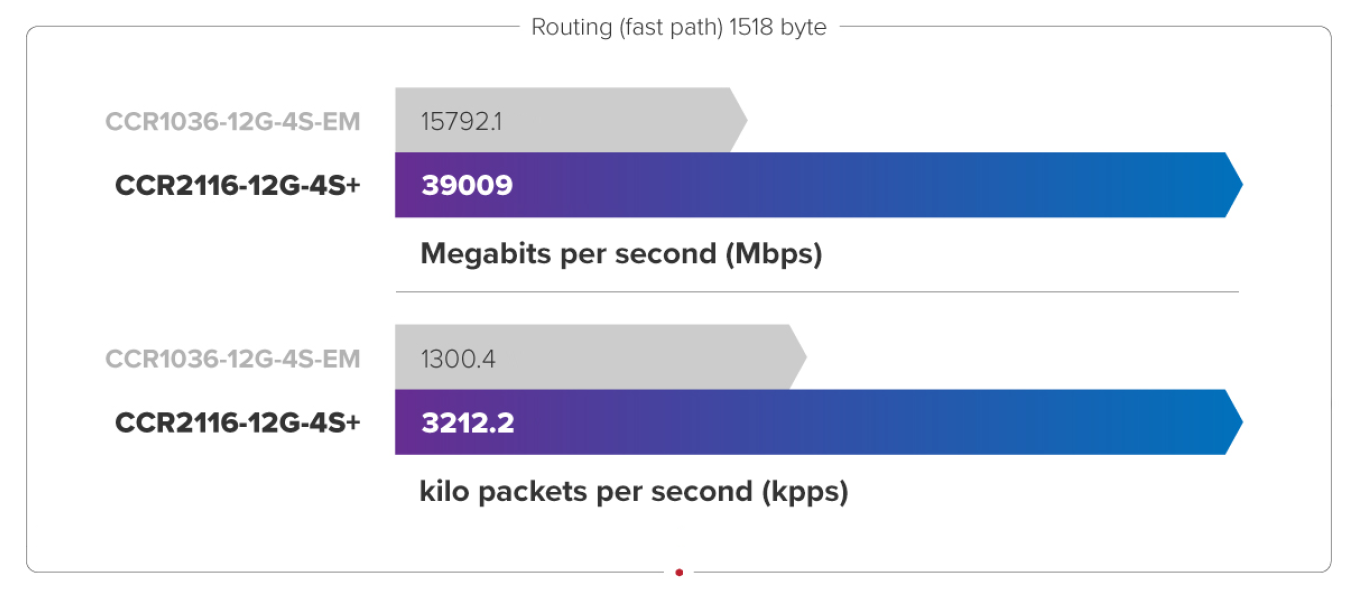Image resolution: width=1357 pixels, height=599 pixels.
Task: Click the 1300.4 value in gray bar
Action: (458, 359)
